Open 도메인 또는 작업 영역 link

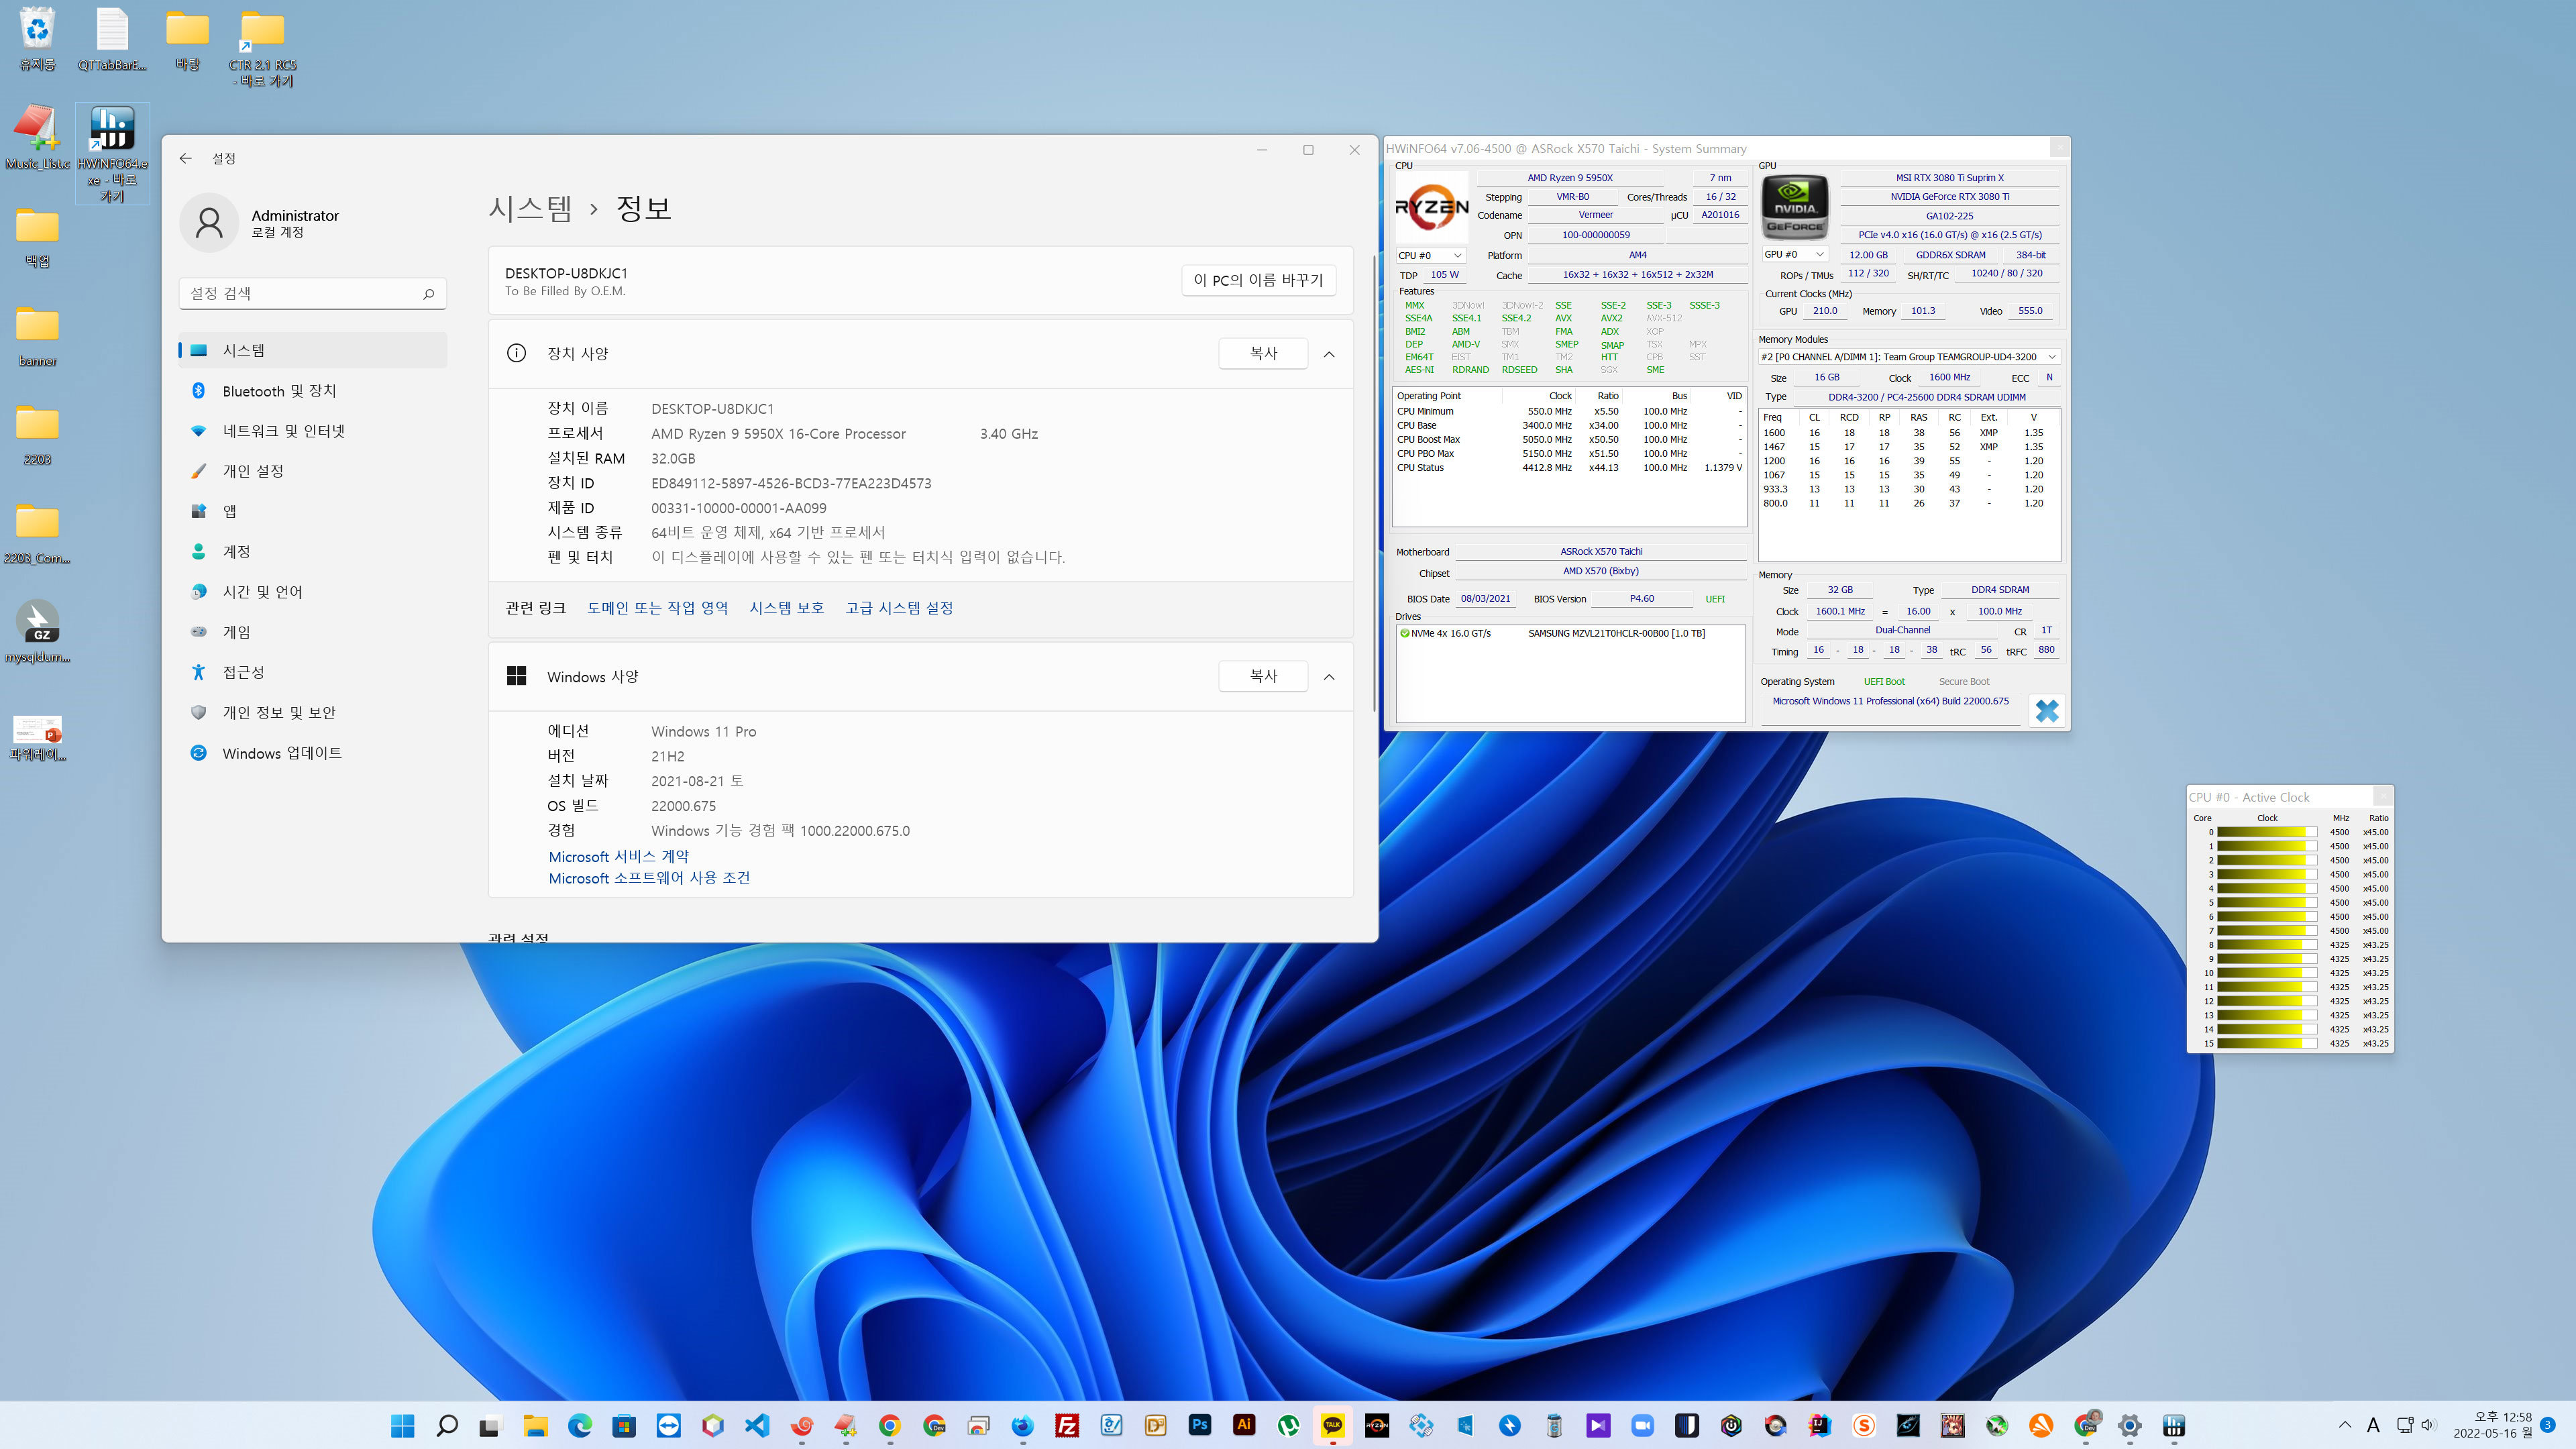(x=657, y=608)
